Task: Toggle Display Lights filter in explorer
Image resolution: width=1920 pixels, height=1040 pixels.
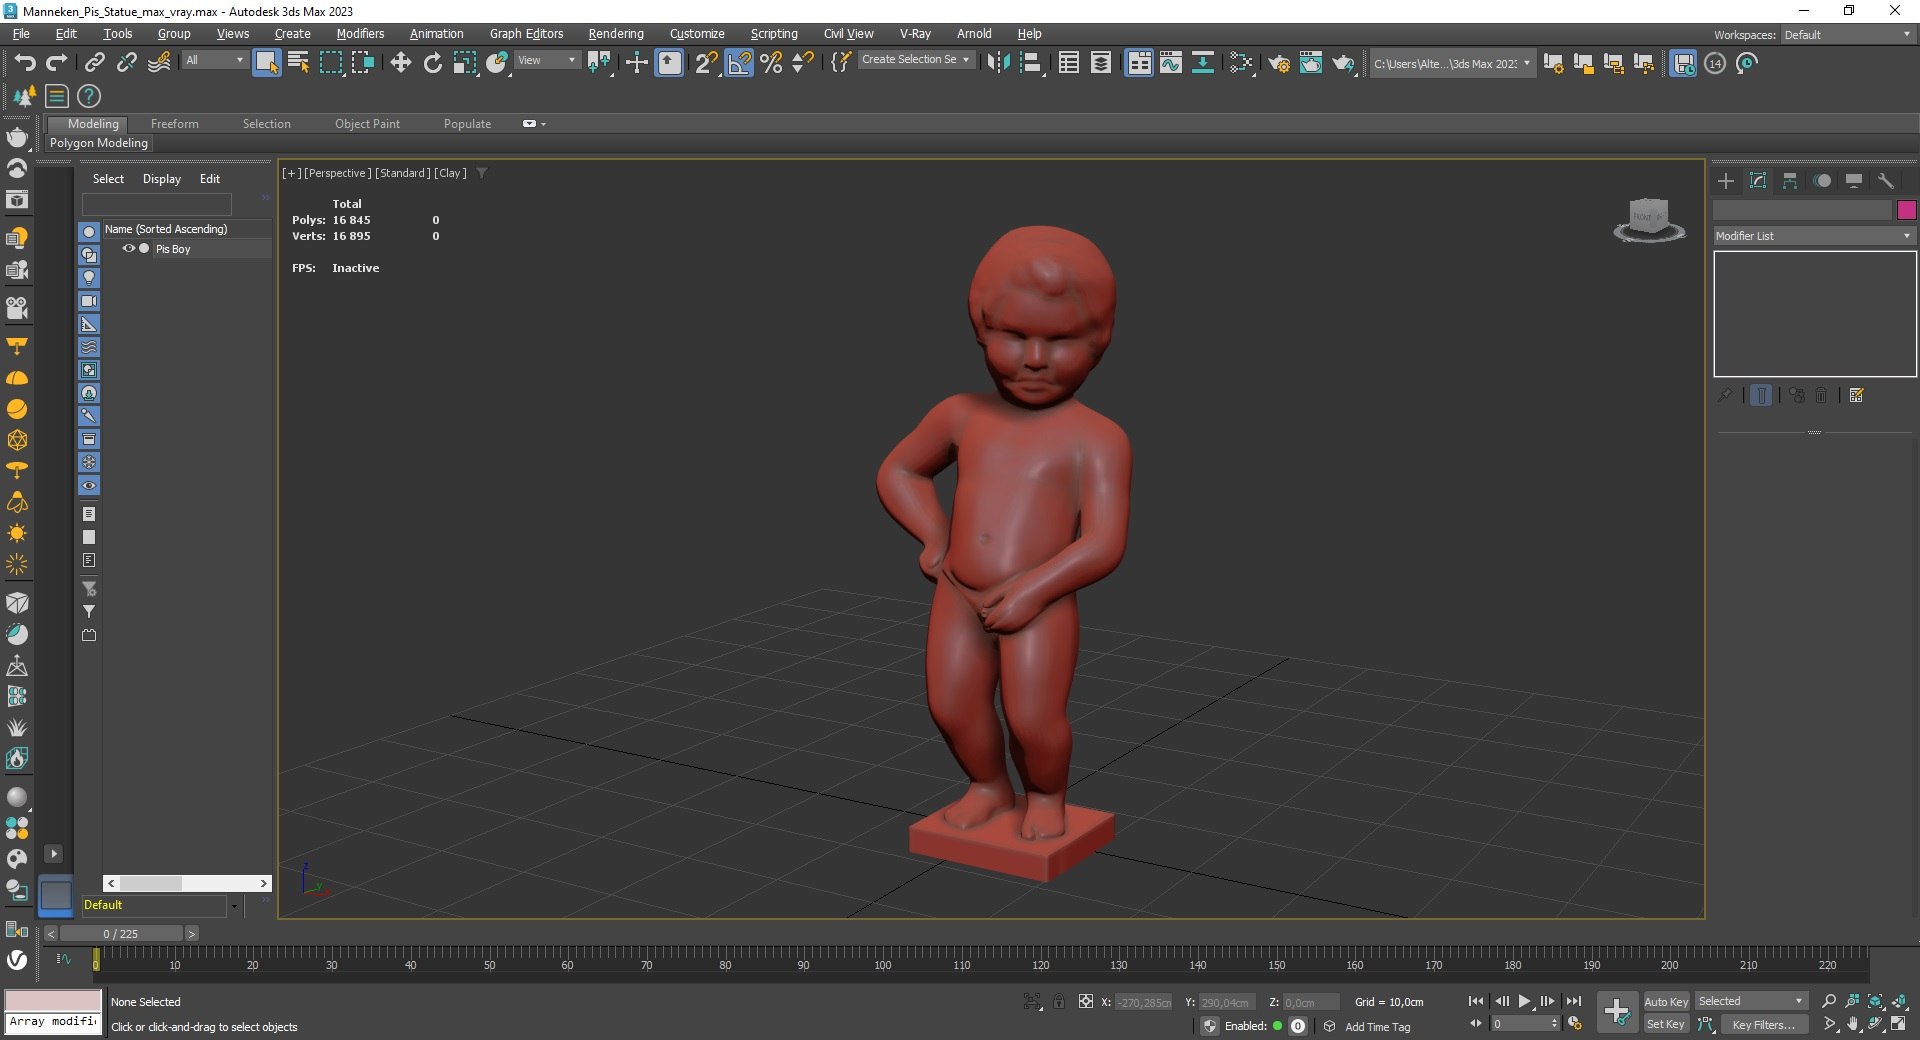Action: (x=89, y=278)
